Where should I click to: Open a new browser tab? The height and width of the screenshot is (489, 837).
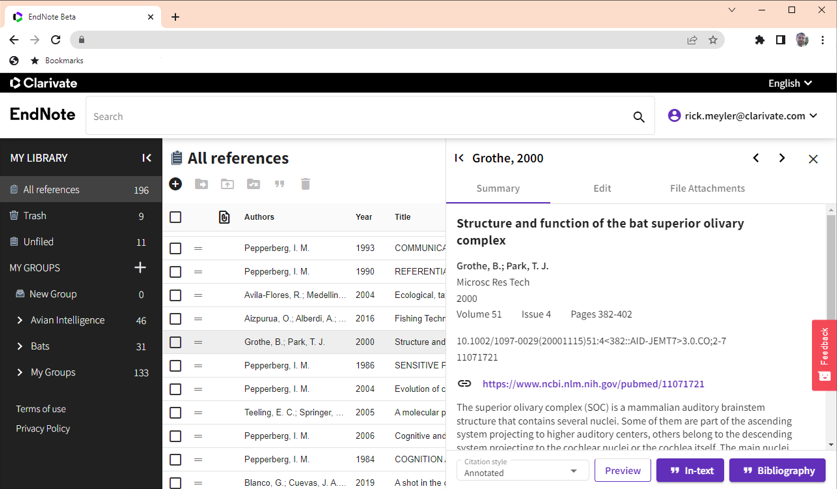click(175, 17)
